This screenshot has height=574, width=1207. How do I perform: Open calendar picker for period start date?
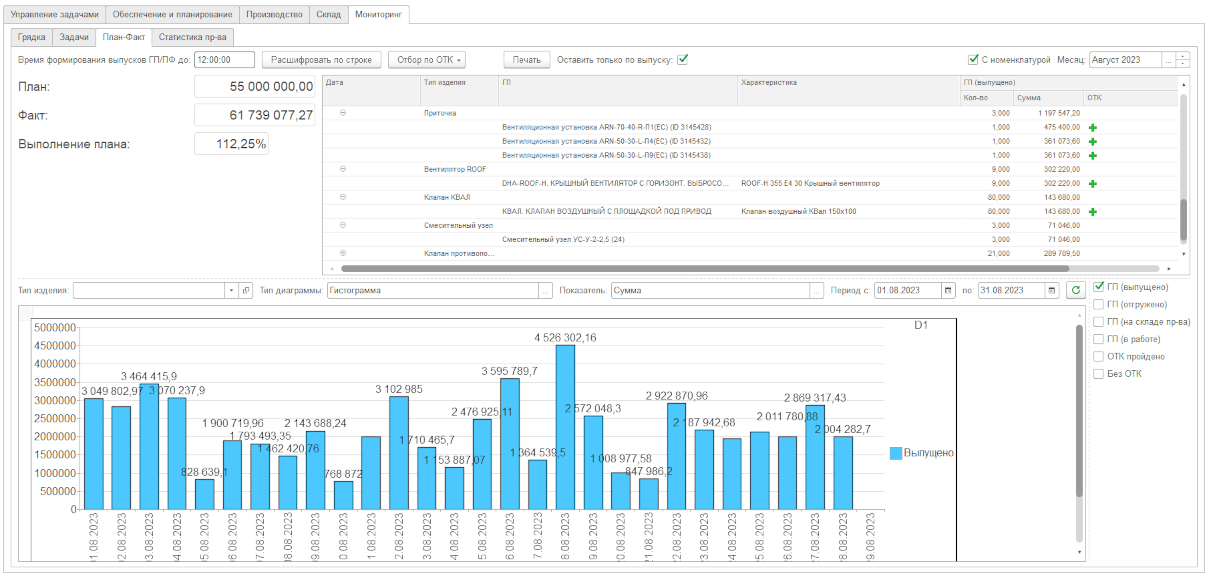948,290
